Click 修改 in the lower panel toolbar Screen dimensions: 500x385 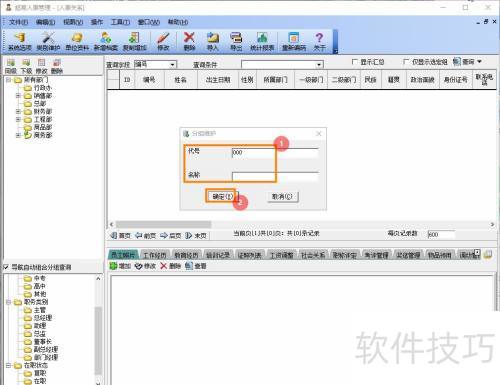pyautogui.click(x=146, y=266)
